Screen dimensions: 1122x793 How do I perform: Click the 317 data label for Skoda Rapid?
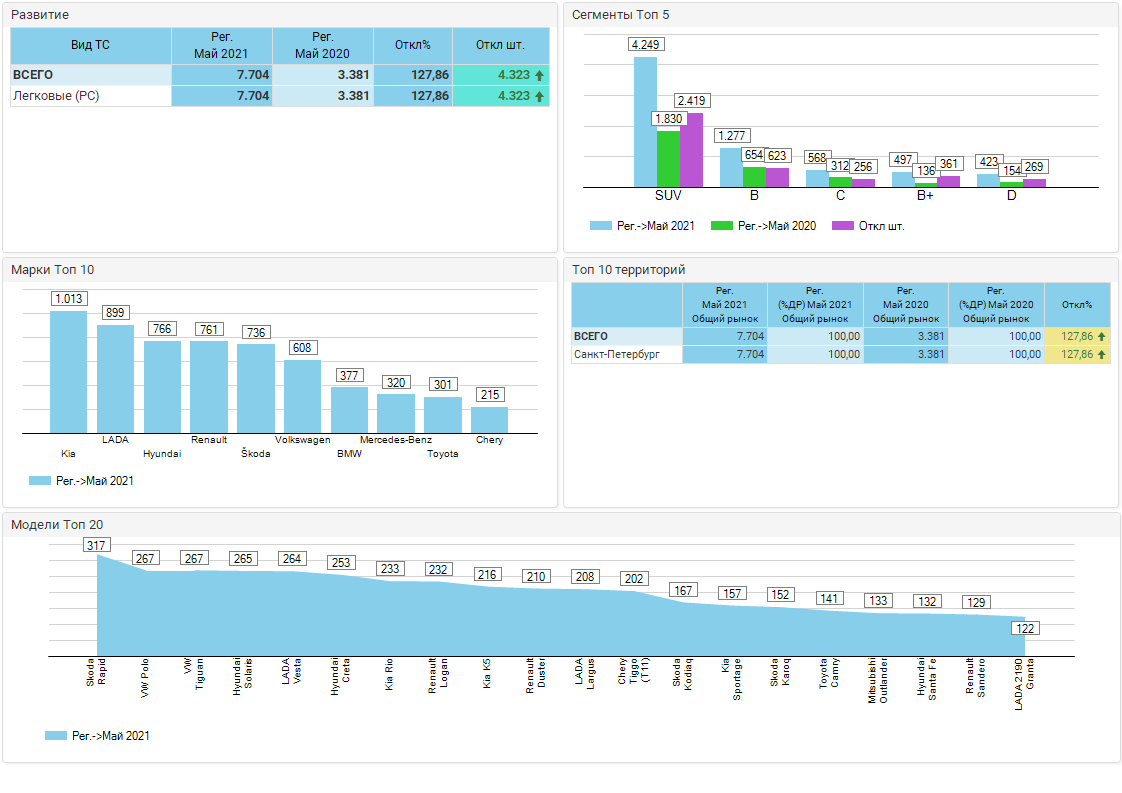(97, 545)
